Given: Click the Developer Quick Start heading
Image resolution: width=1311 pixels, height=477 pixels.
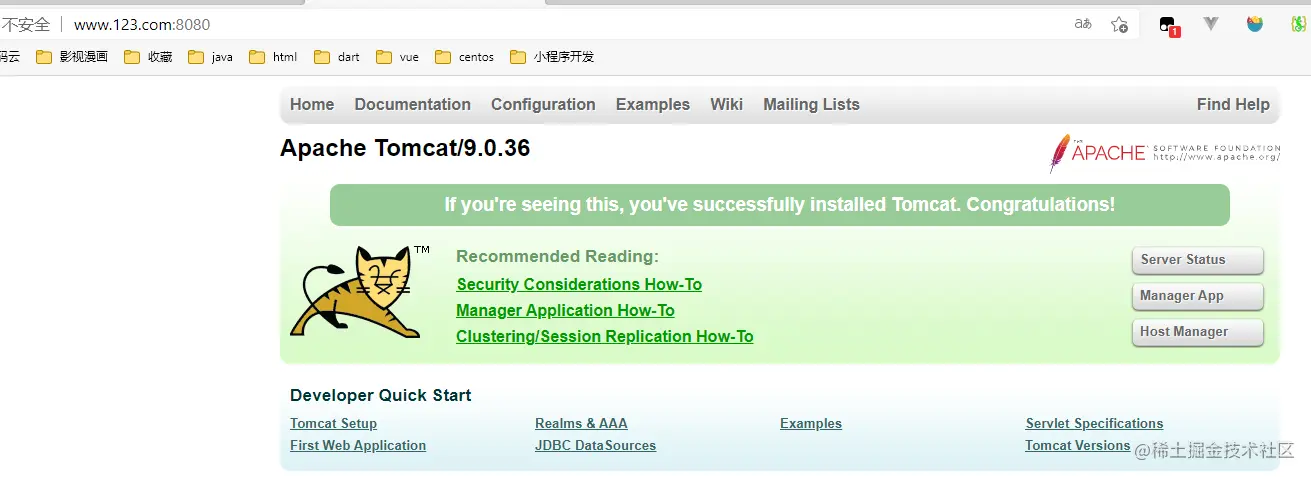Looking at the screenshot, I should tap(380, 395).
